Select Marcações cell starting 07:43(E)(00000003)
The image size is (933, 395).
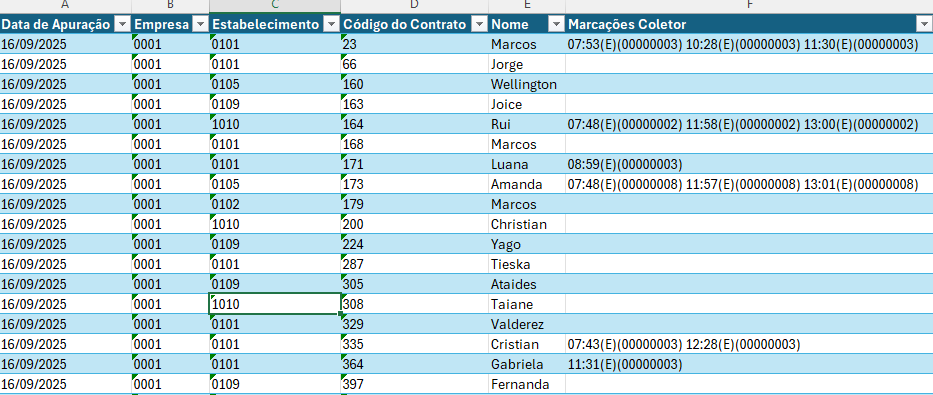pos(749,344)
